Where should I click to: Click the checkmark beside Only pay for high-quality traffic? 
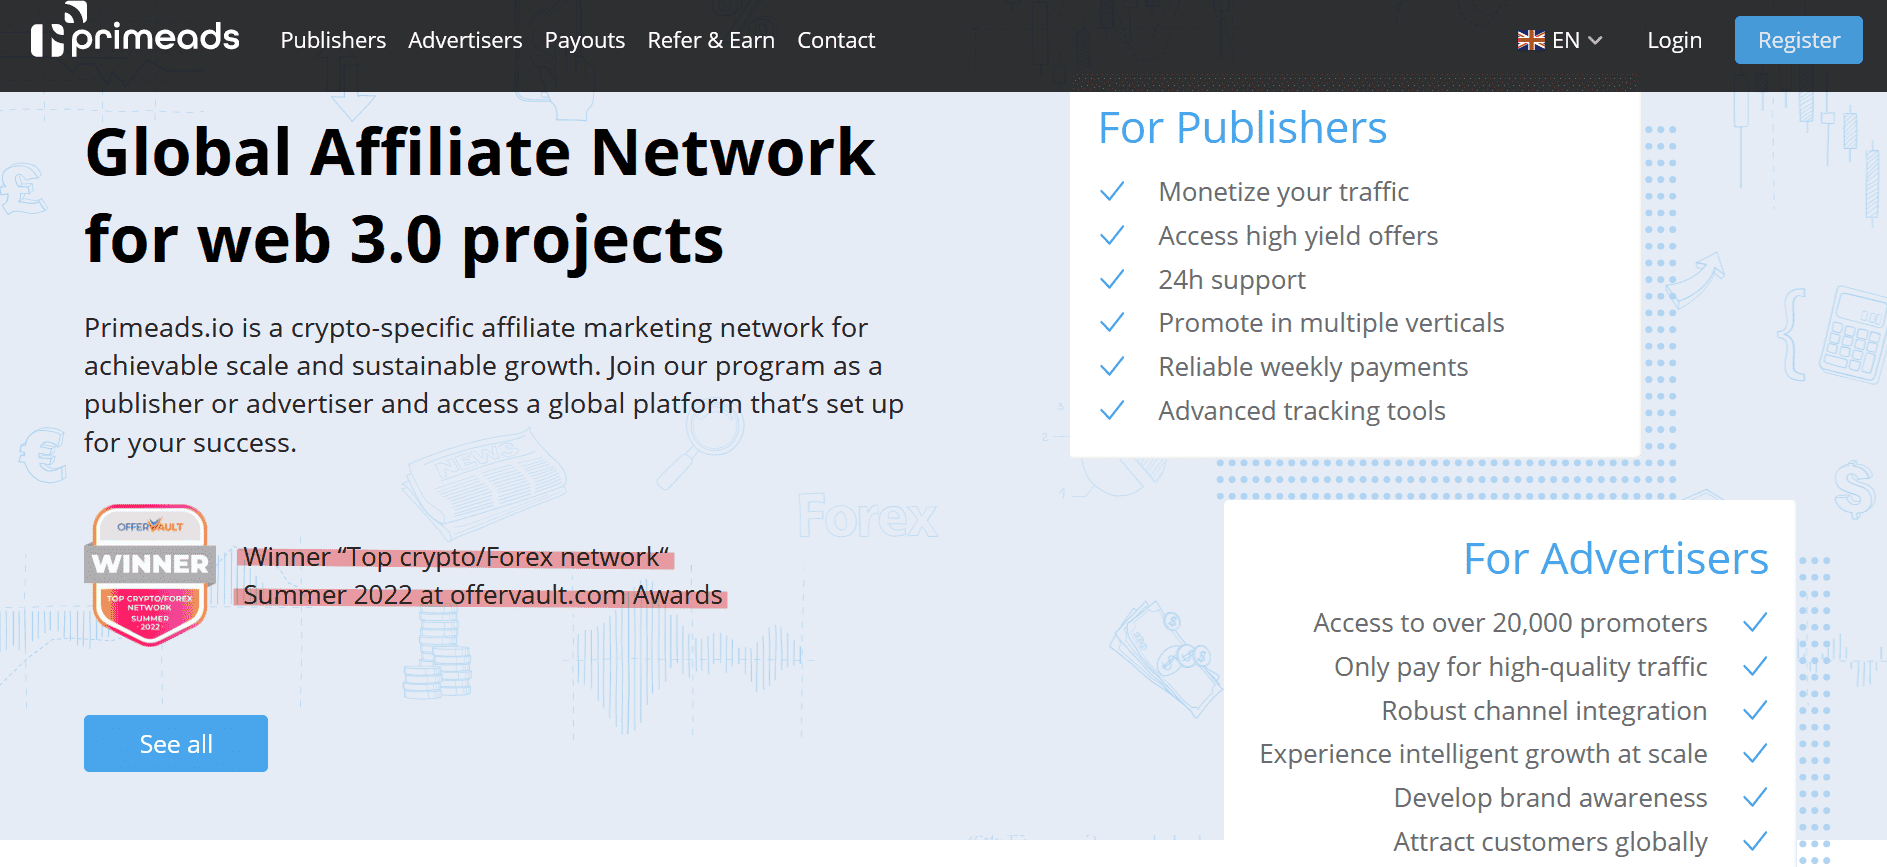[x=1755, y=666]
